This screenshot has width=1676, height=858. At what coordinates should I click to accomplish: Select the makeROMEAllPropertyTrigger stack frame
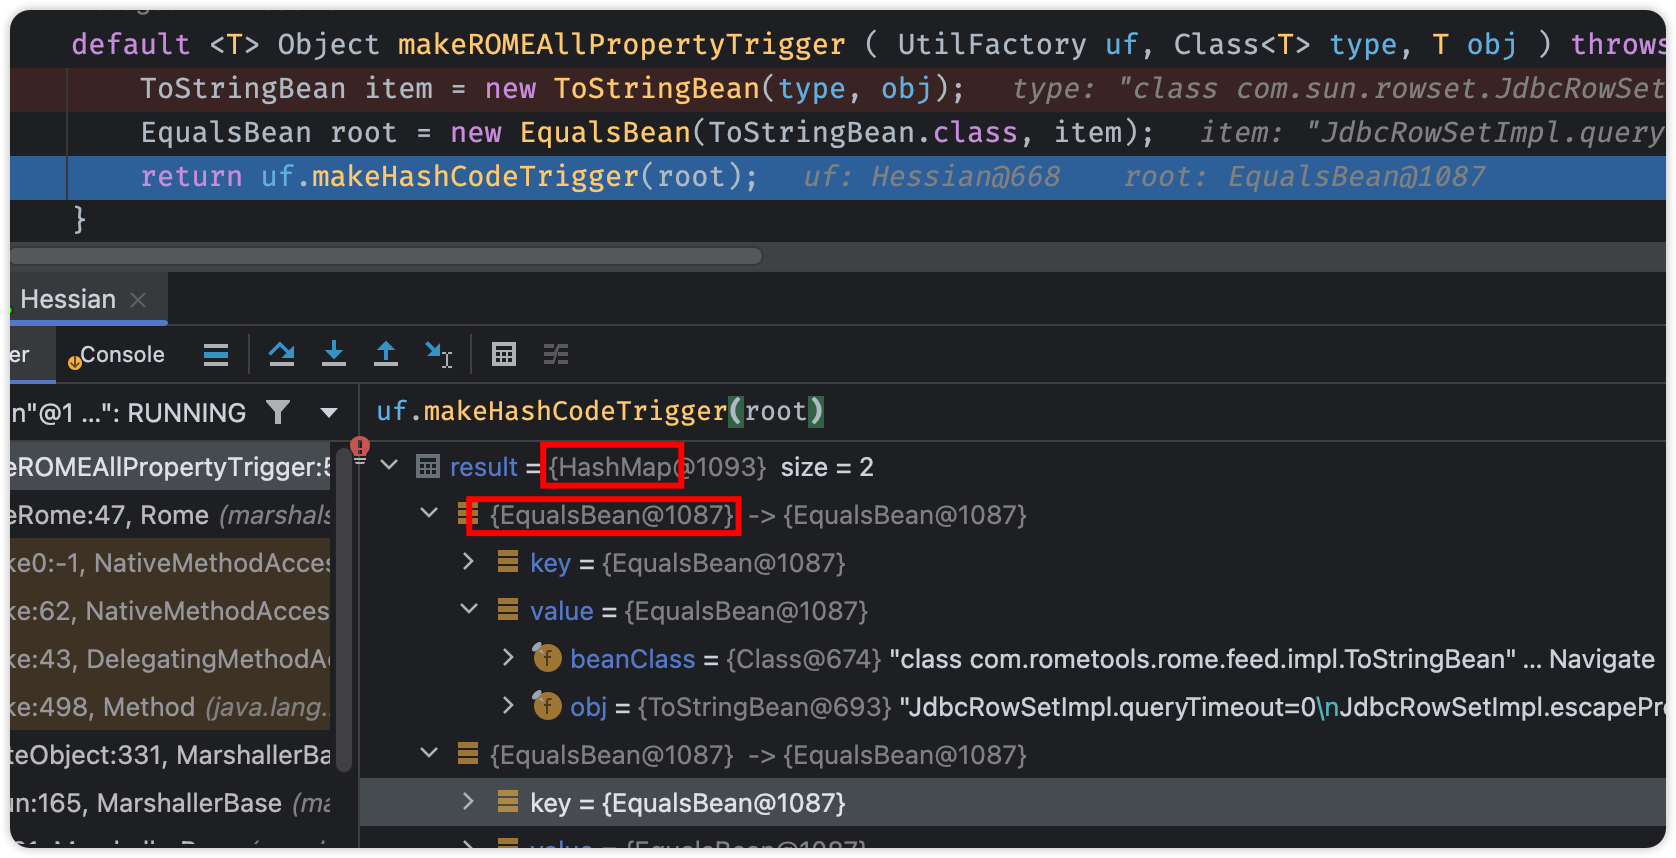(170, 467)
